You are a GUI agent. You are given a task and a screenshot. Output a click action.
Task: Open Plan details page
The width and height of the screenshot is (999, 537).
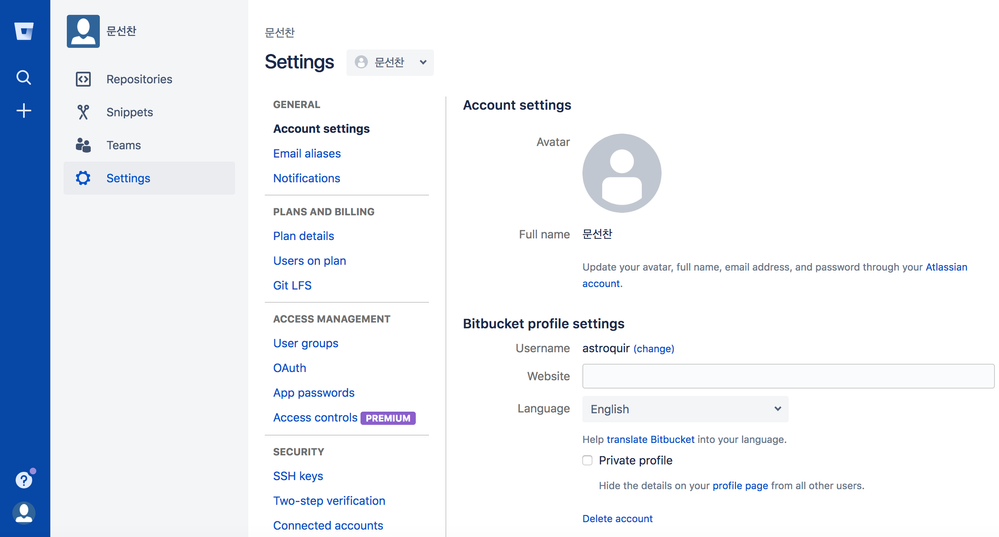click(303, 236)
